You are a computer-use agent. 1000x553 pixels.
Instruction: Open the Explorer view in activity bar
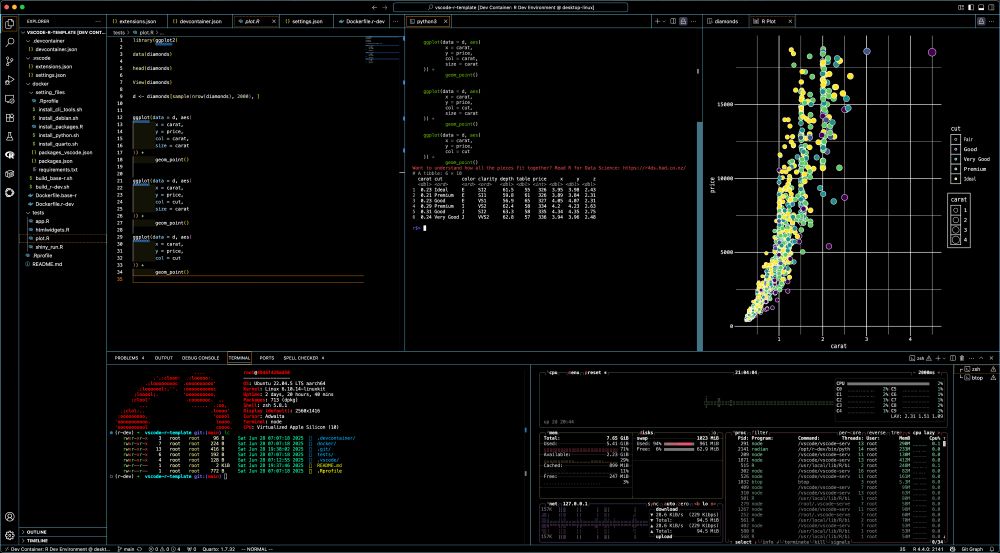tap(10, 24)
